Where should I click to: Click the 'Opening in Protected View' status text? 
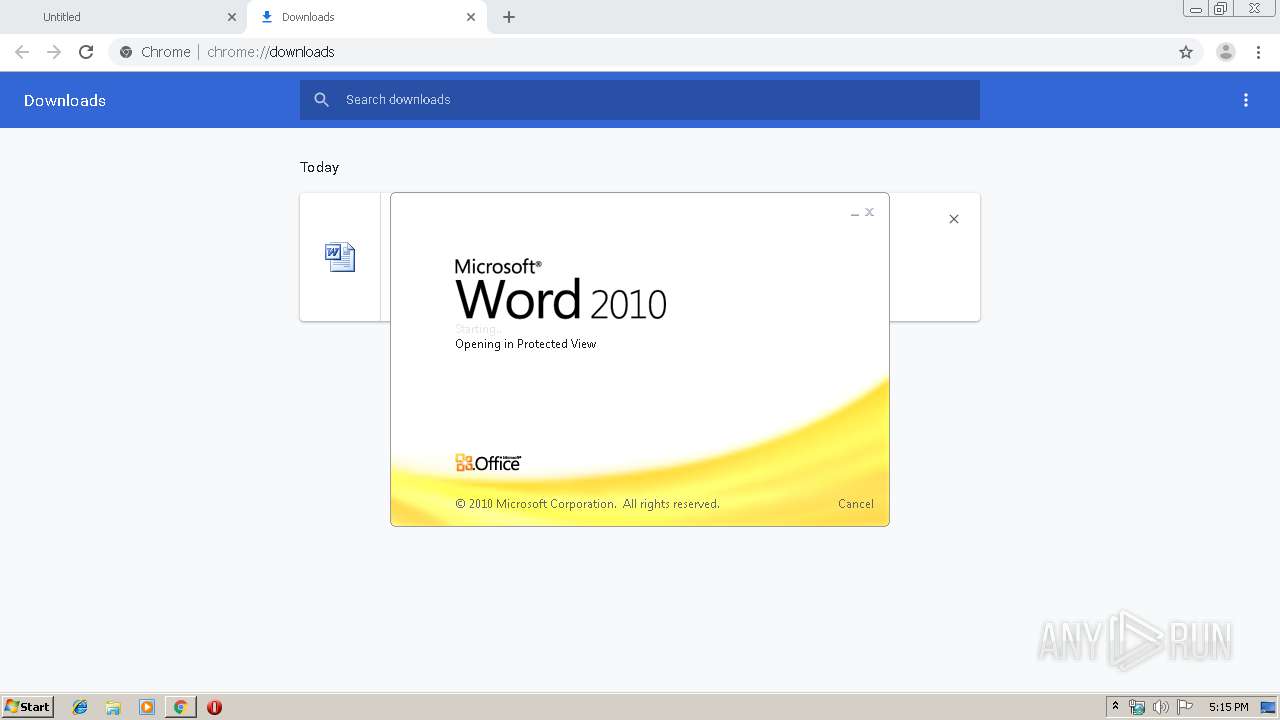526,344
